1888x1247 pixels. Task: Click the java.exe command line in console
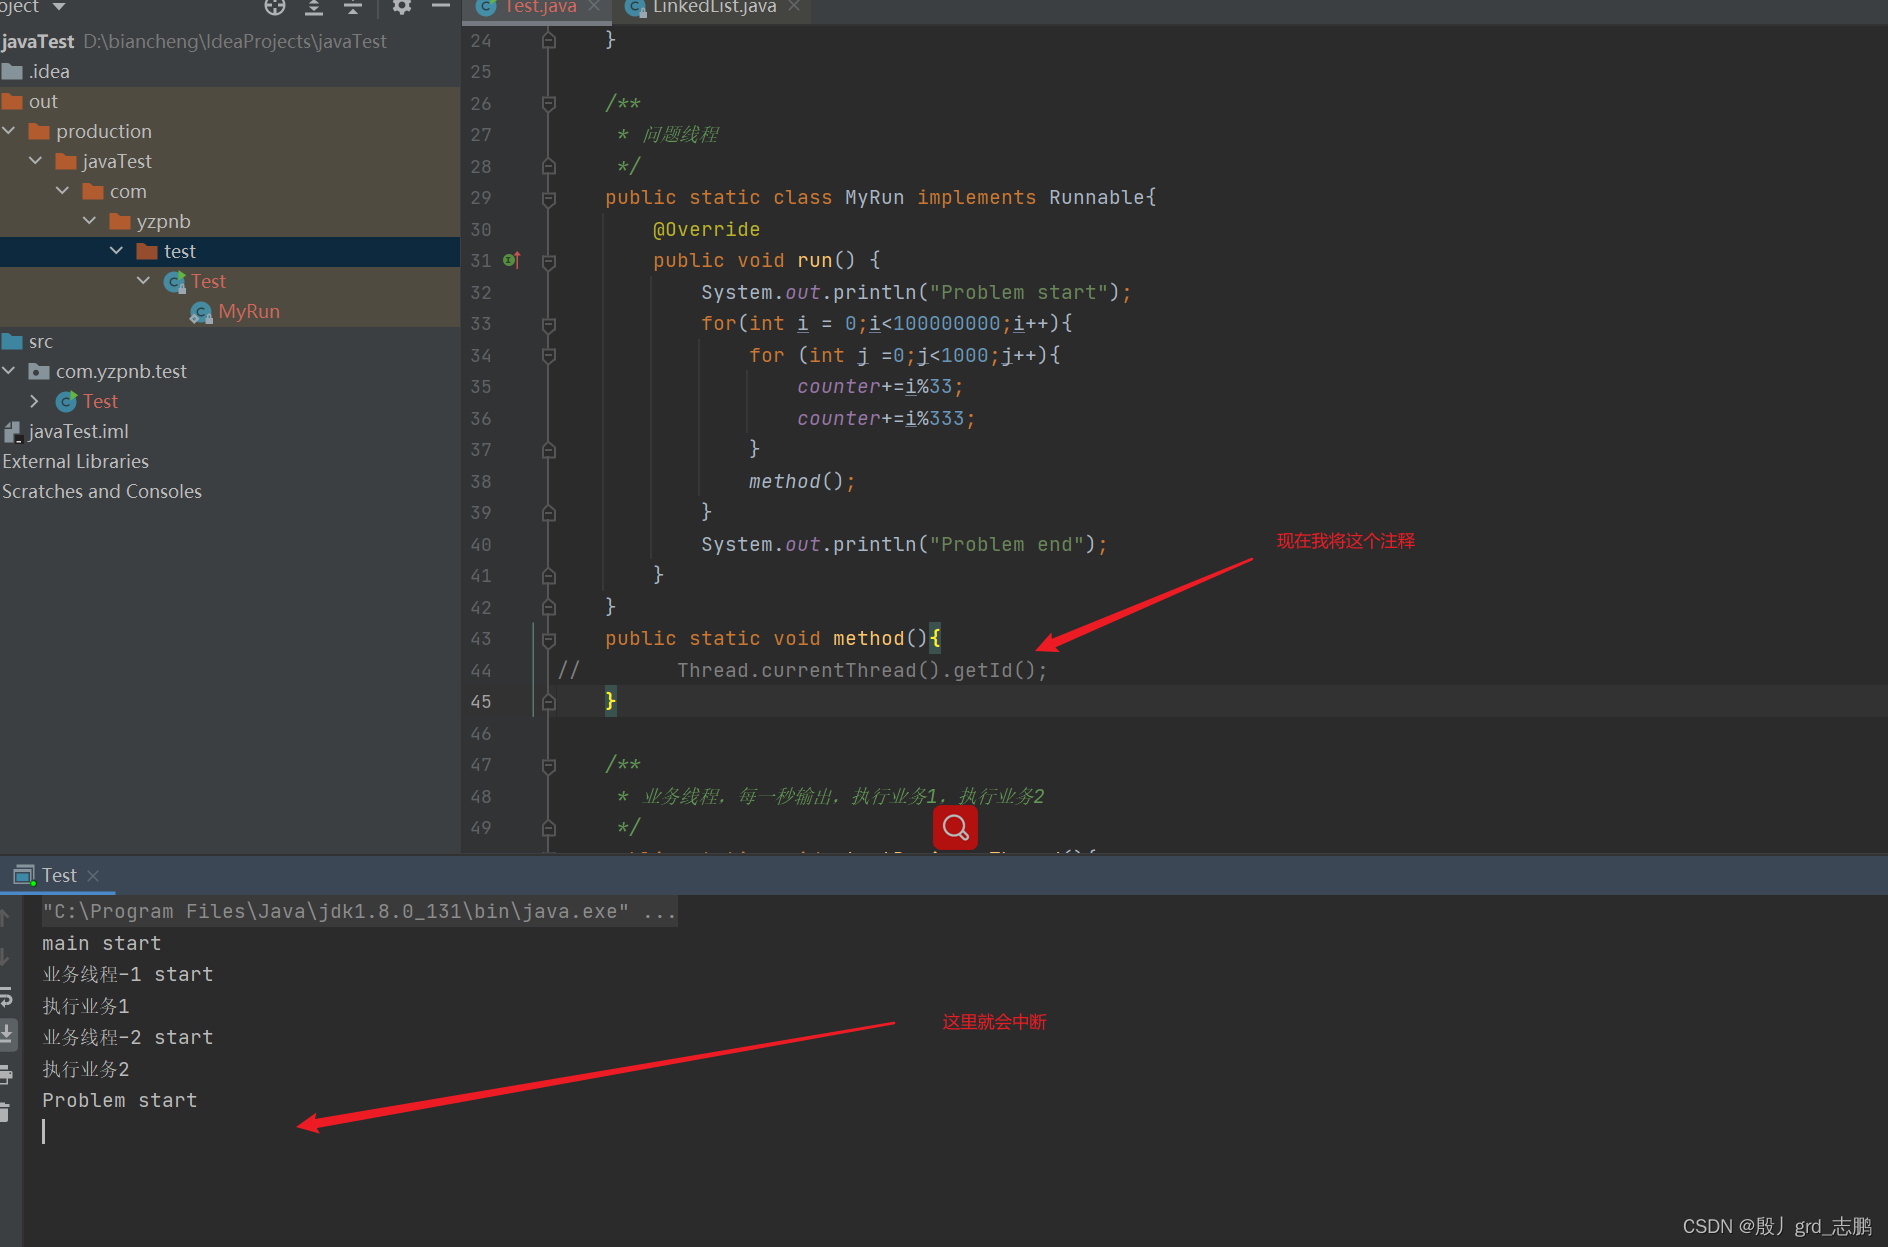click(x=359, y=911)
